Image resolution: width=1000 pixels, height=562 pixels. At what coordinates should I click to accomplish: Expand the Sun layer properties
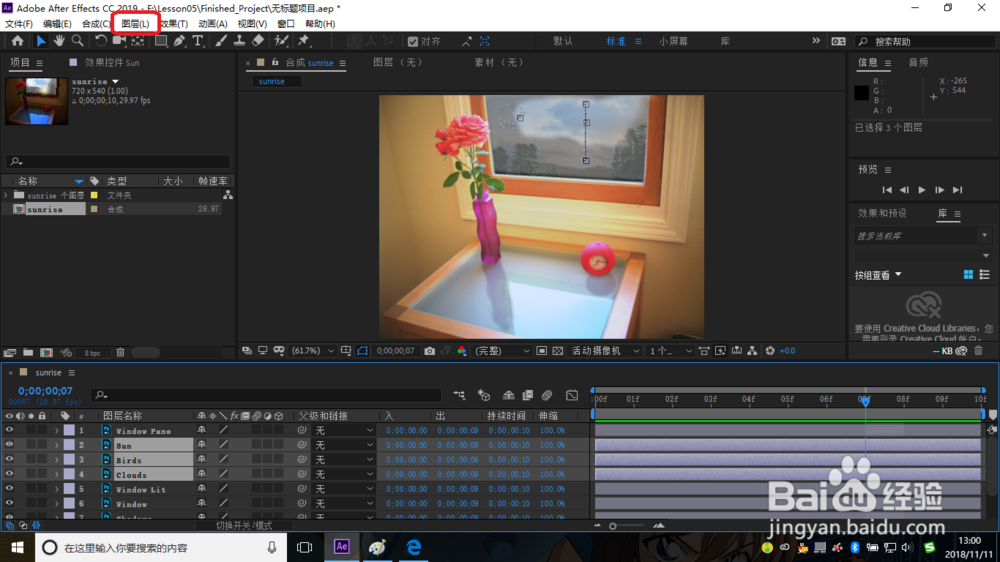tap(57, 445)
